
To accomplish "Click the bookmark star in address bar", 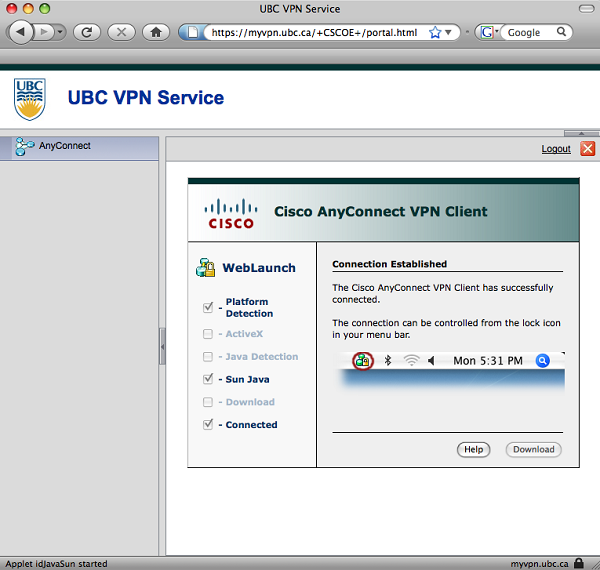I will click(435, 32).
